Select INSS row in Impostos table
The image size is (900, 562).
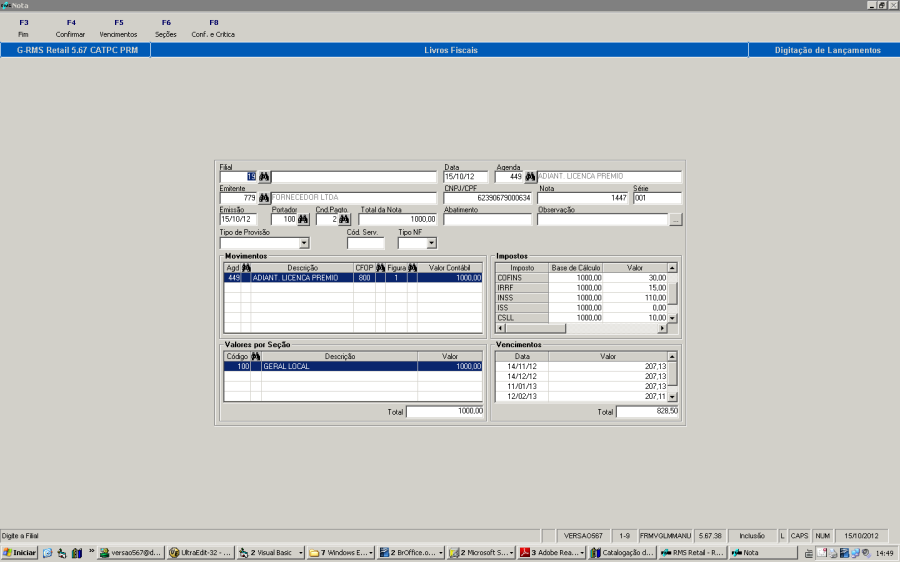click(581, 298)
